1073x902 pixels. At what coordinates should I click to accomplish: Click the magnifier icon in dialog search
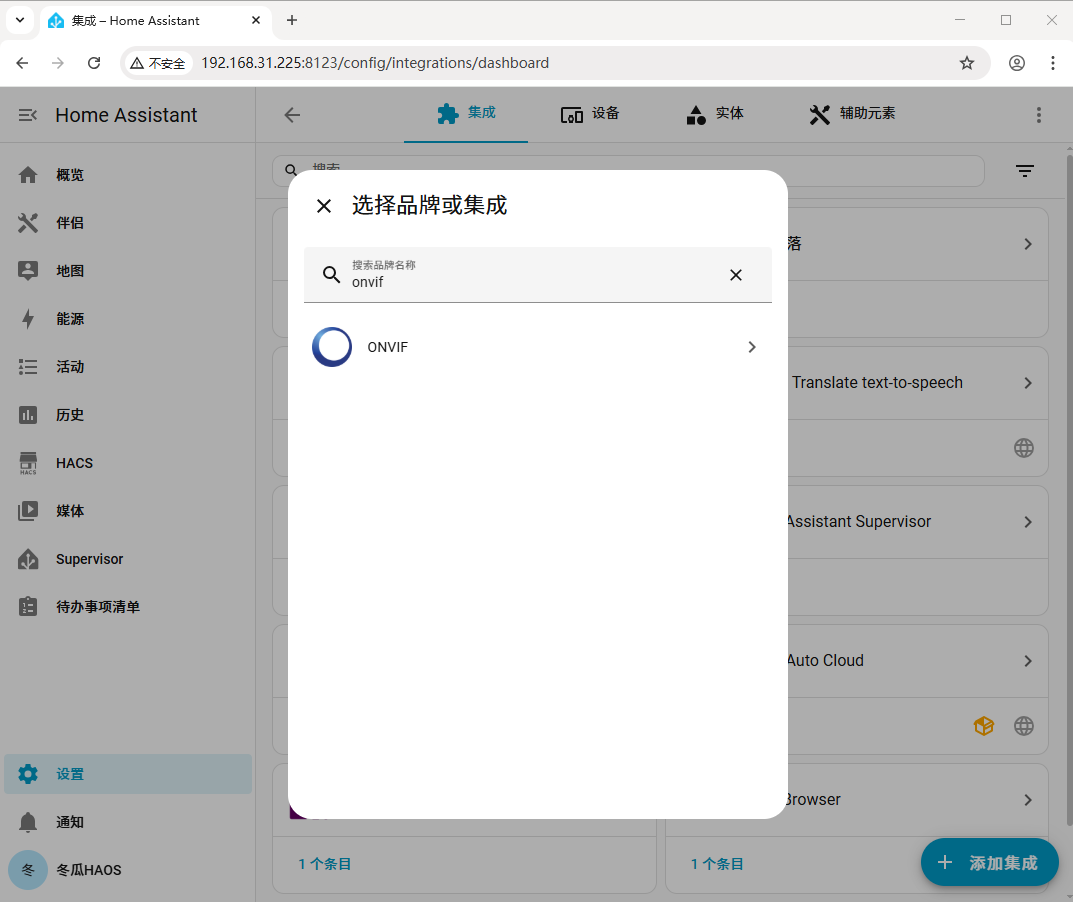pos(331,275)
